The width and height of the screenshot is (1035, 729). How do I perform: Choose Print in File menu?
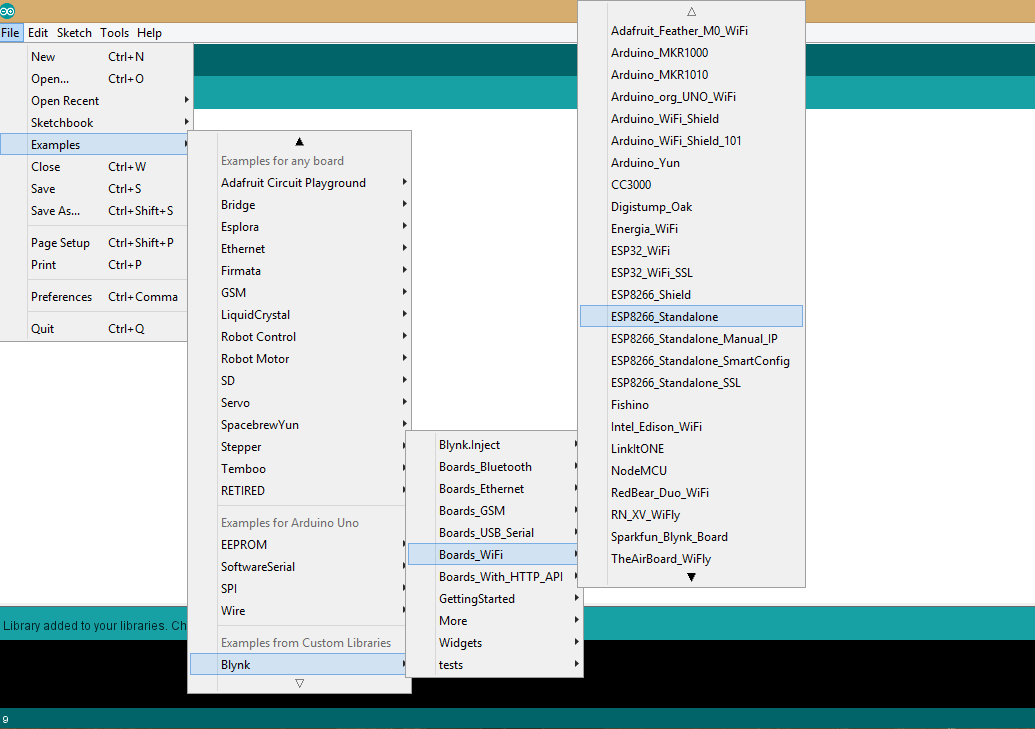coord(94,264)
